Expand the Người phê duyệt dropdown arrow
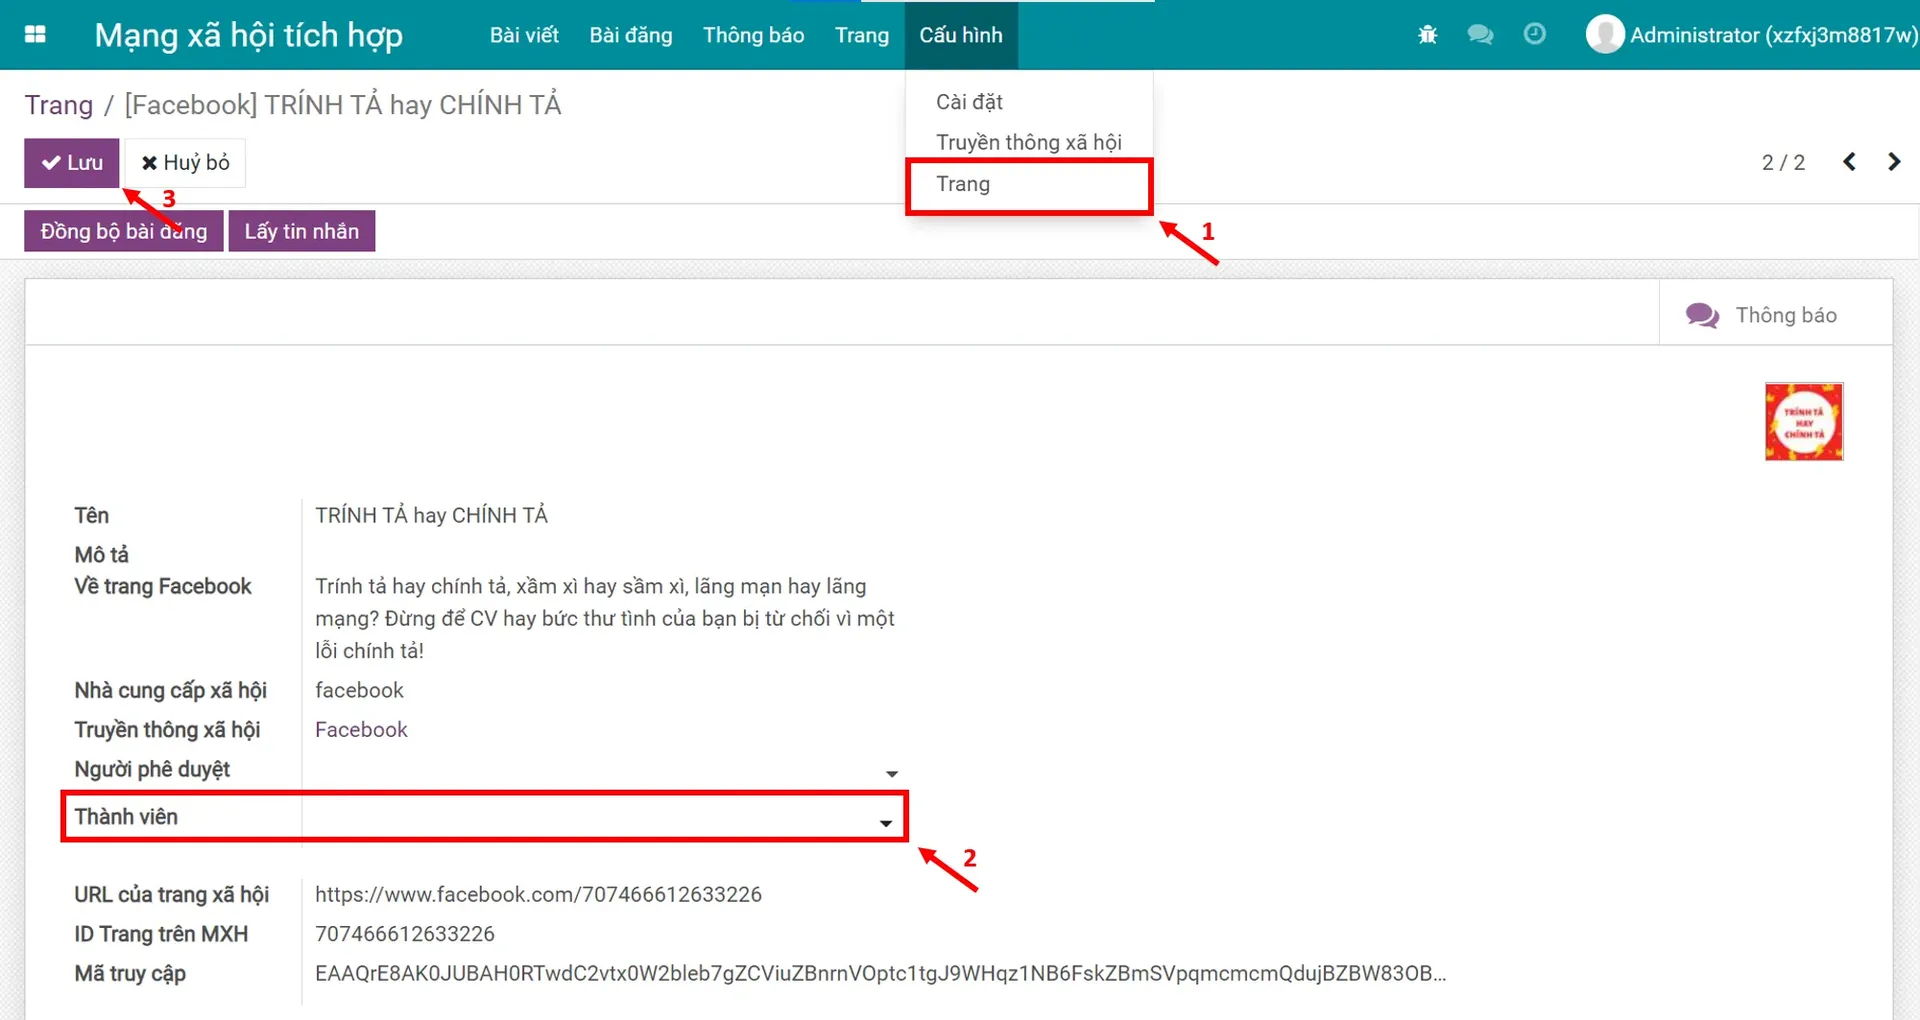1920x1020 pixels. [892, 774]
